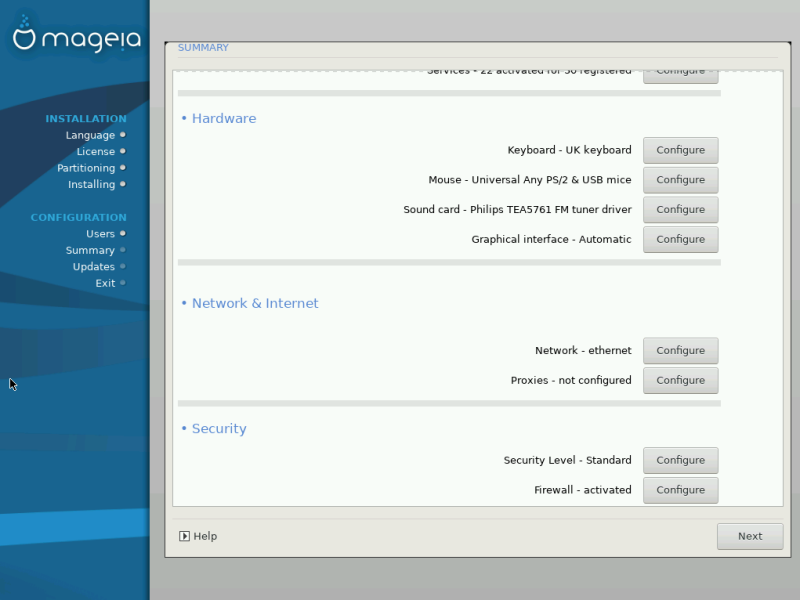Click the Security section heading

219,429
